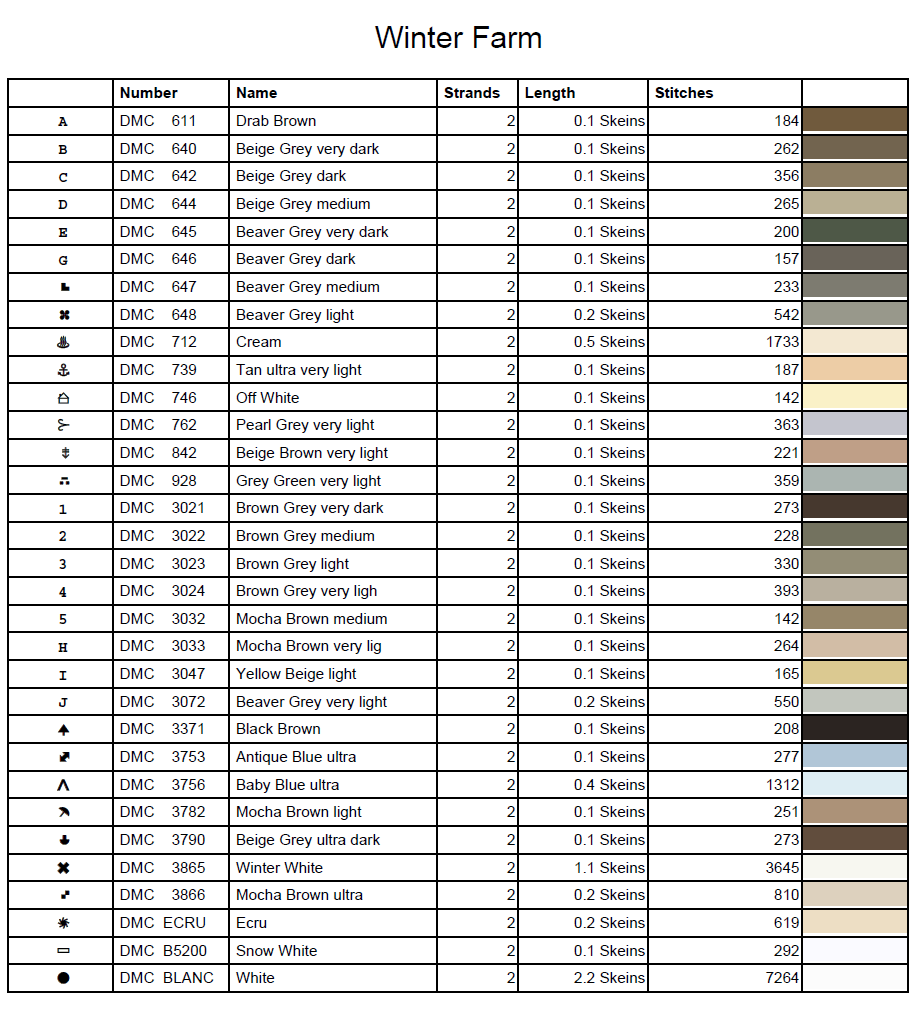
Task: Click the Drab Brown color swatch
Action: coord(854,121)
